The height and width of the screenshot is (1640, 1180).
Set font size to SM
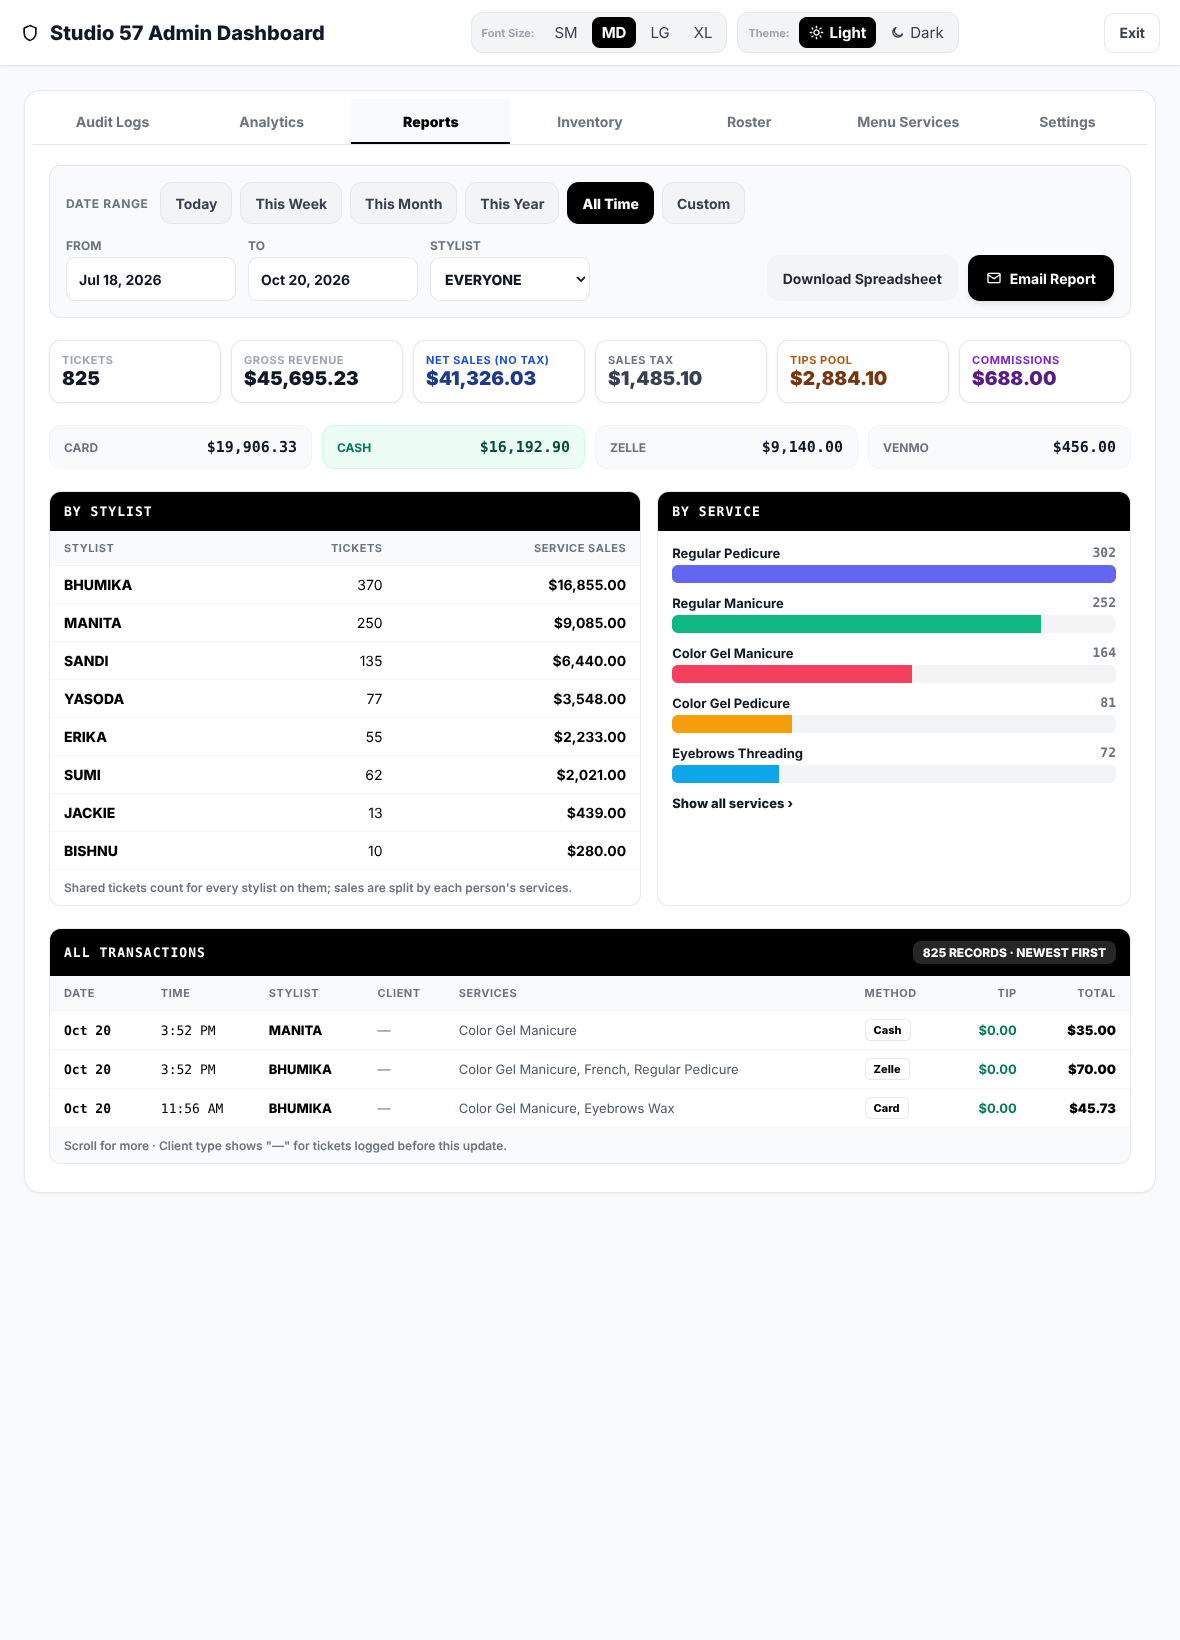pyautogui.click(x=566, y=33)
